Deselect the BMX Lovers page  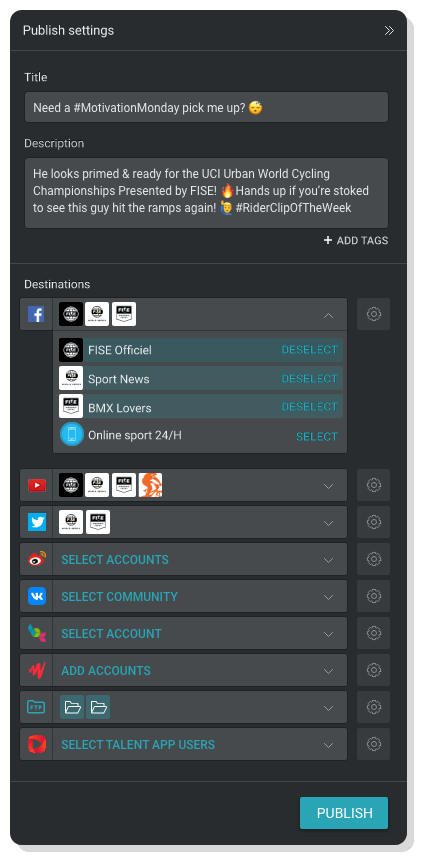point(309,407)
